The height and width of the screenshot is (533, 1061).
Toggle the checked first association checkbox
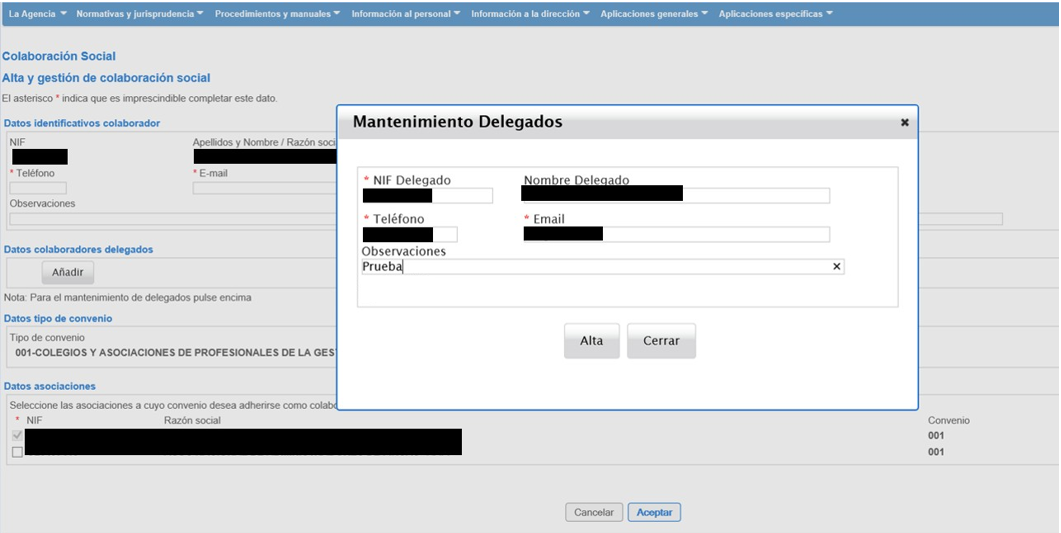click(x=16, y=436)
